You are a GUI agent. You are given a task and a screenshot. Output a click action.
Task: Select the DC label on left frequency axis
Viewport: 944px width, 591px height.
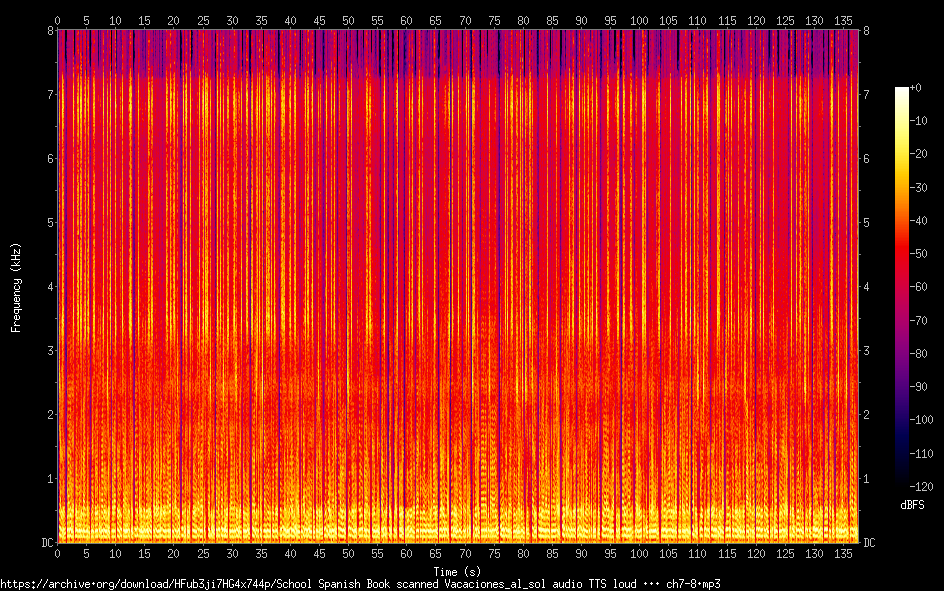click(x=48, y=543)
